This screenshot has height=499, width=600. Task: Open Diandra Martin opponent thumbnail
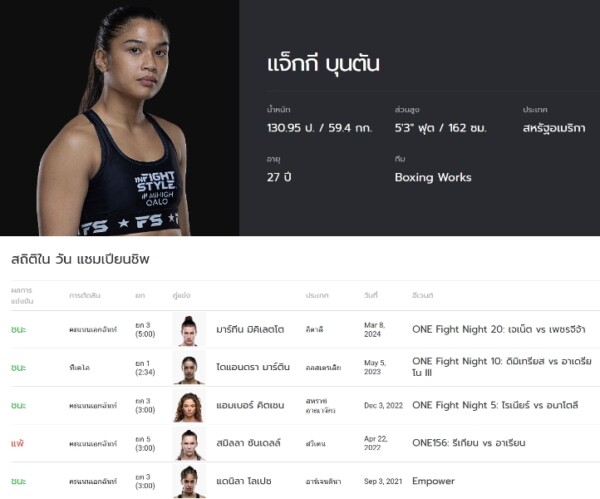point(189,367)
